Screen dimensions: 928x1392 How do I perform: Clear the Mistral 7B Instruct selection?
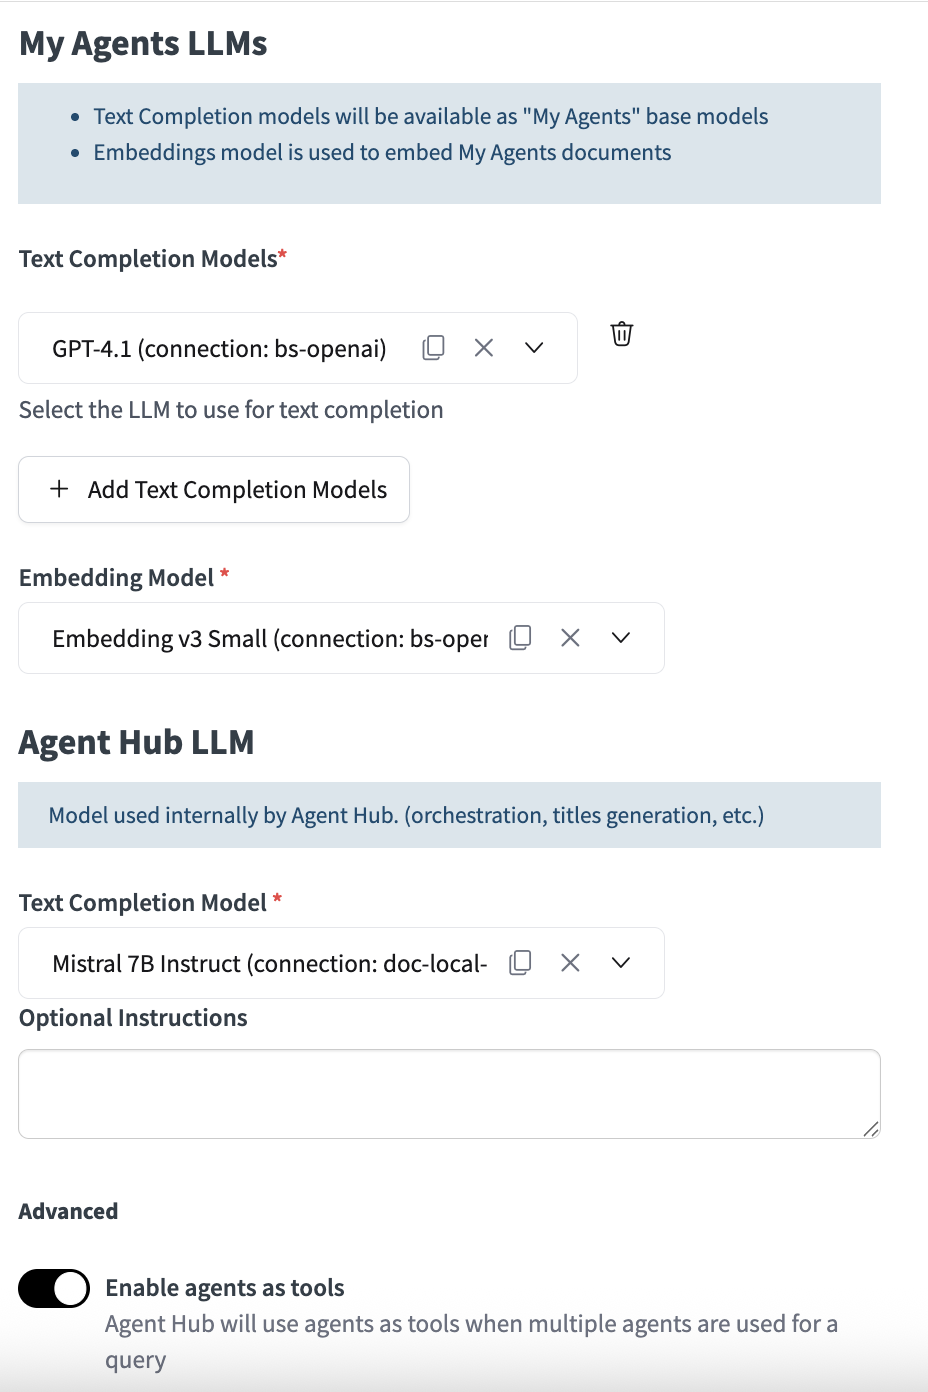[570, 963]
